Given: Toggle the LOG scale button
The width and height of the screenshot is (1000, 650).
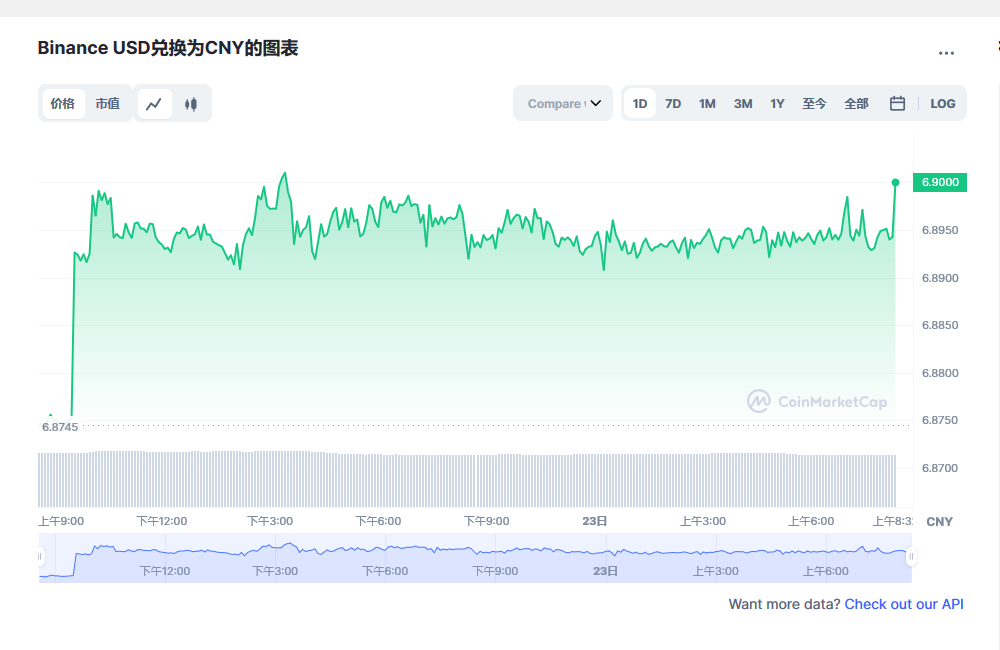Looking at the screenshot, I should pos(943,103).
